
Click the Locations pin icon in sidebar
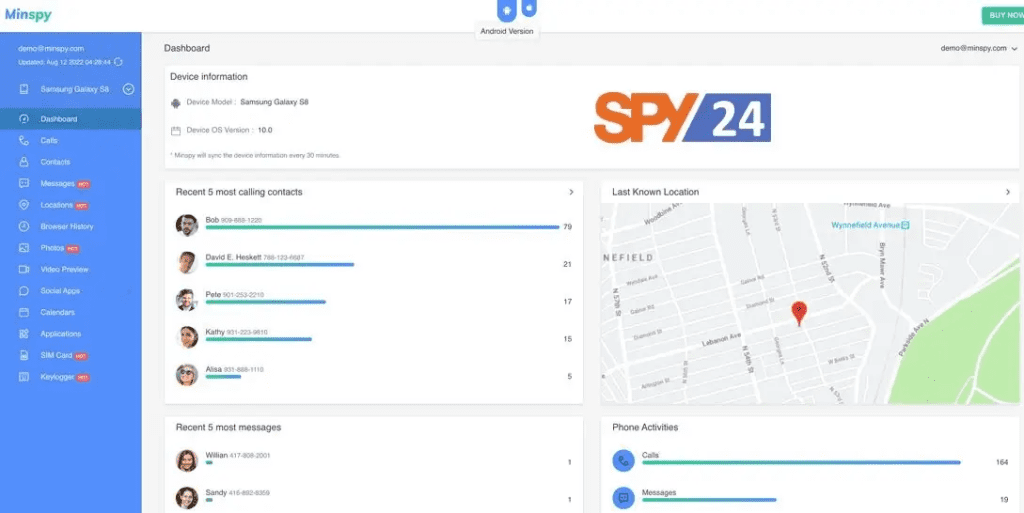tap(24, 205)
